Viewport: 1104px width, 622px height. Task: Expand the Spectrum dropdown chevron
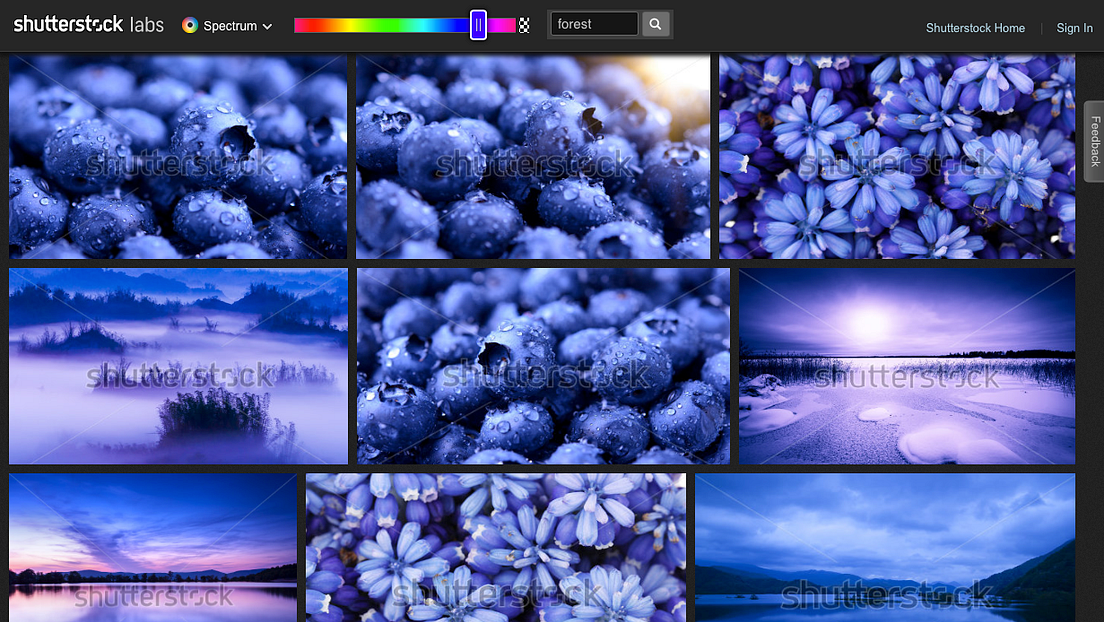pyautogui.click(x=267, y=26)
